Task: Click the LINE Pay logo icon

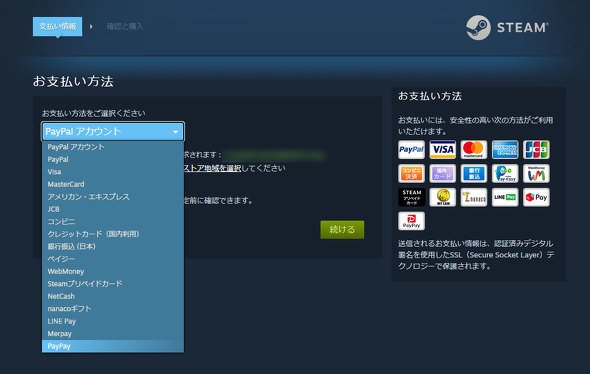Action: tap(505, 197)
